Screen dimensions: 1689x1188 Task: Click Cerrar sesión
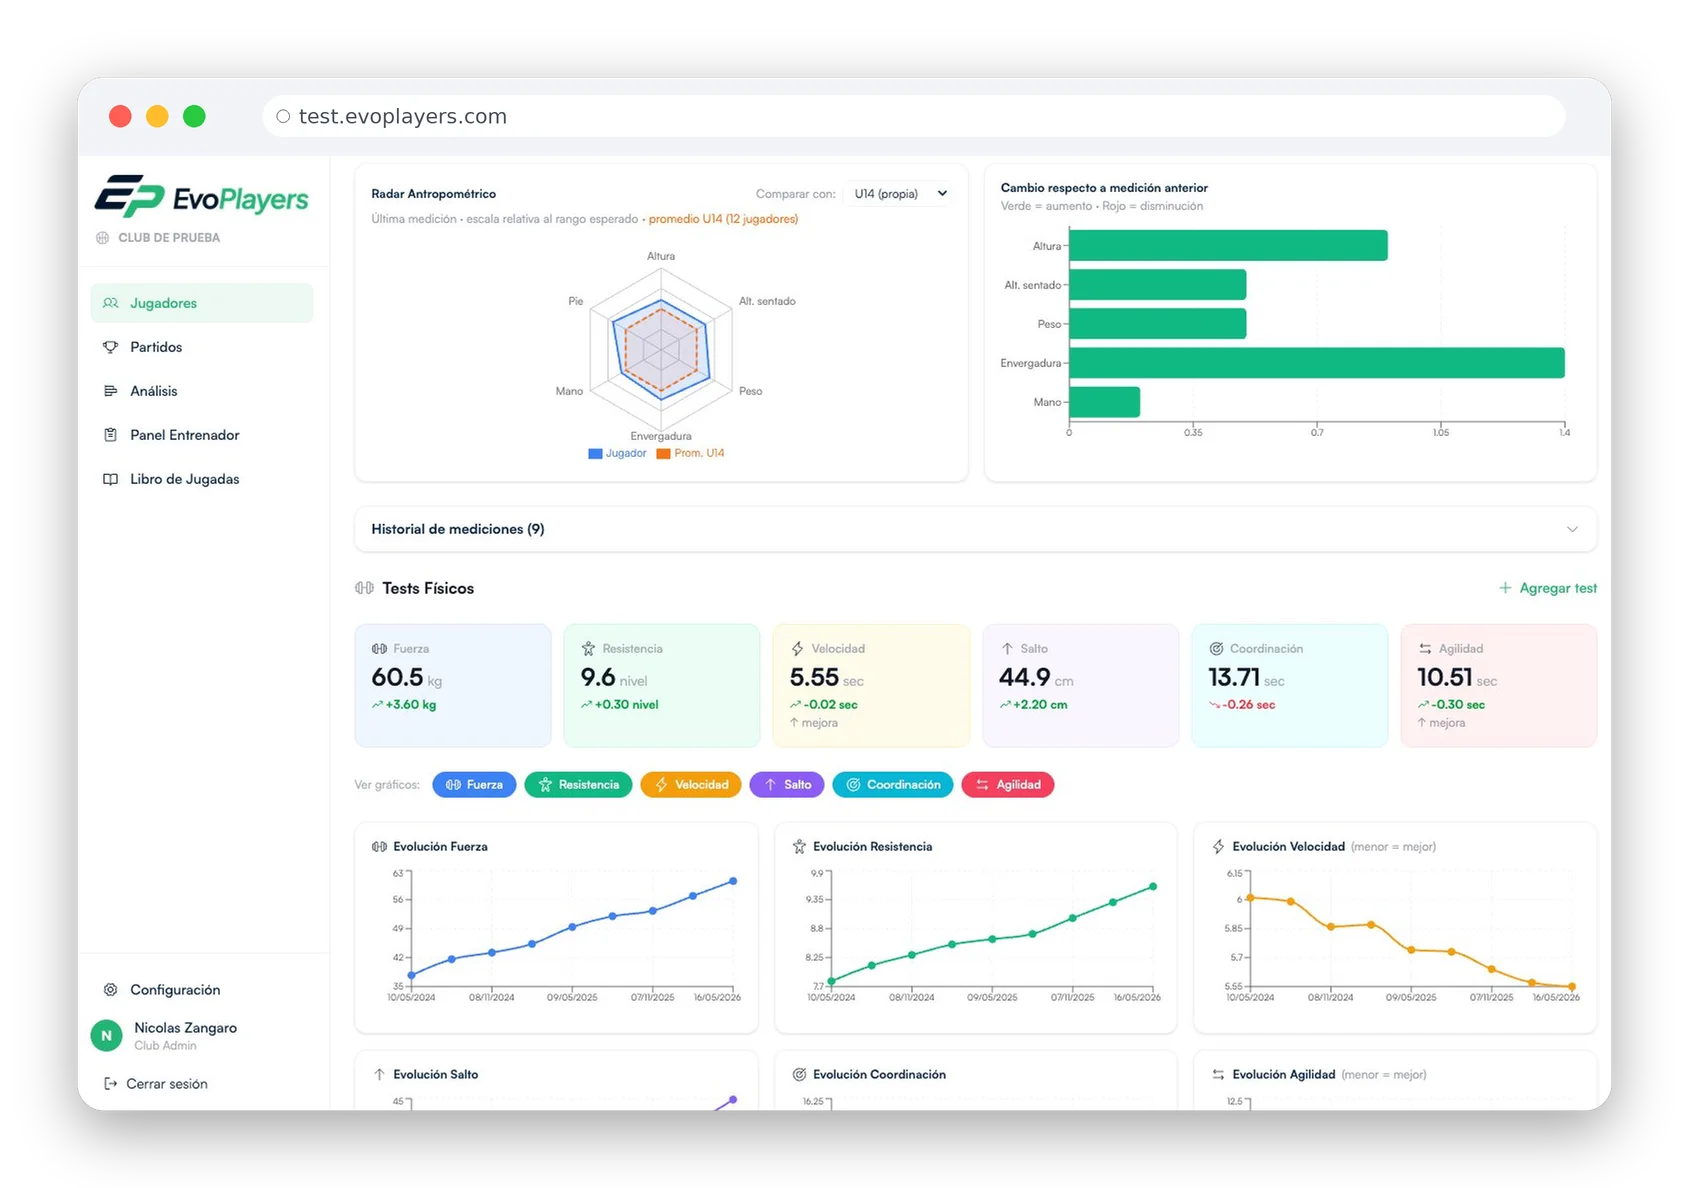coord(156,1084)
